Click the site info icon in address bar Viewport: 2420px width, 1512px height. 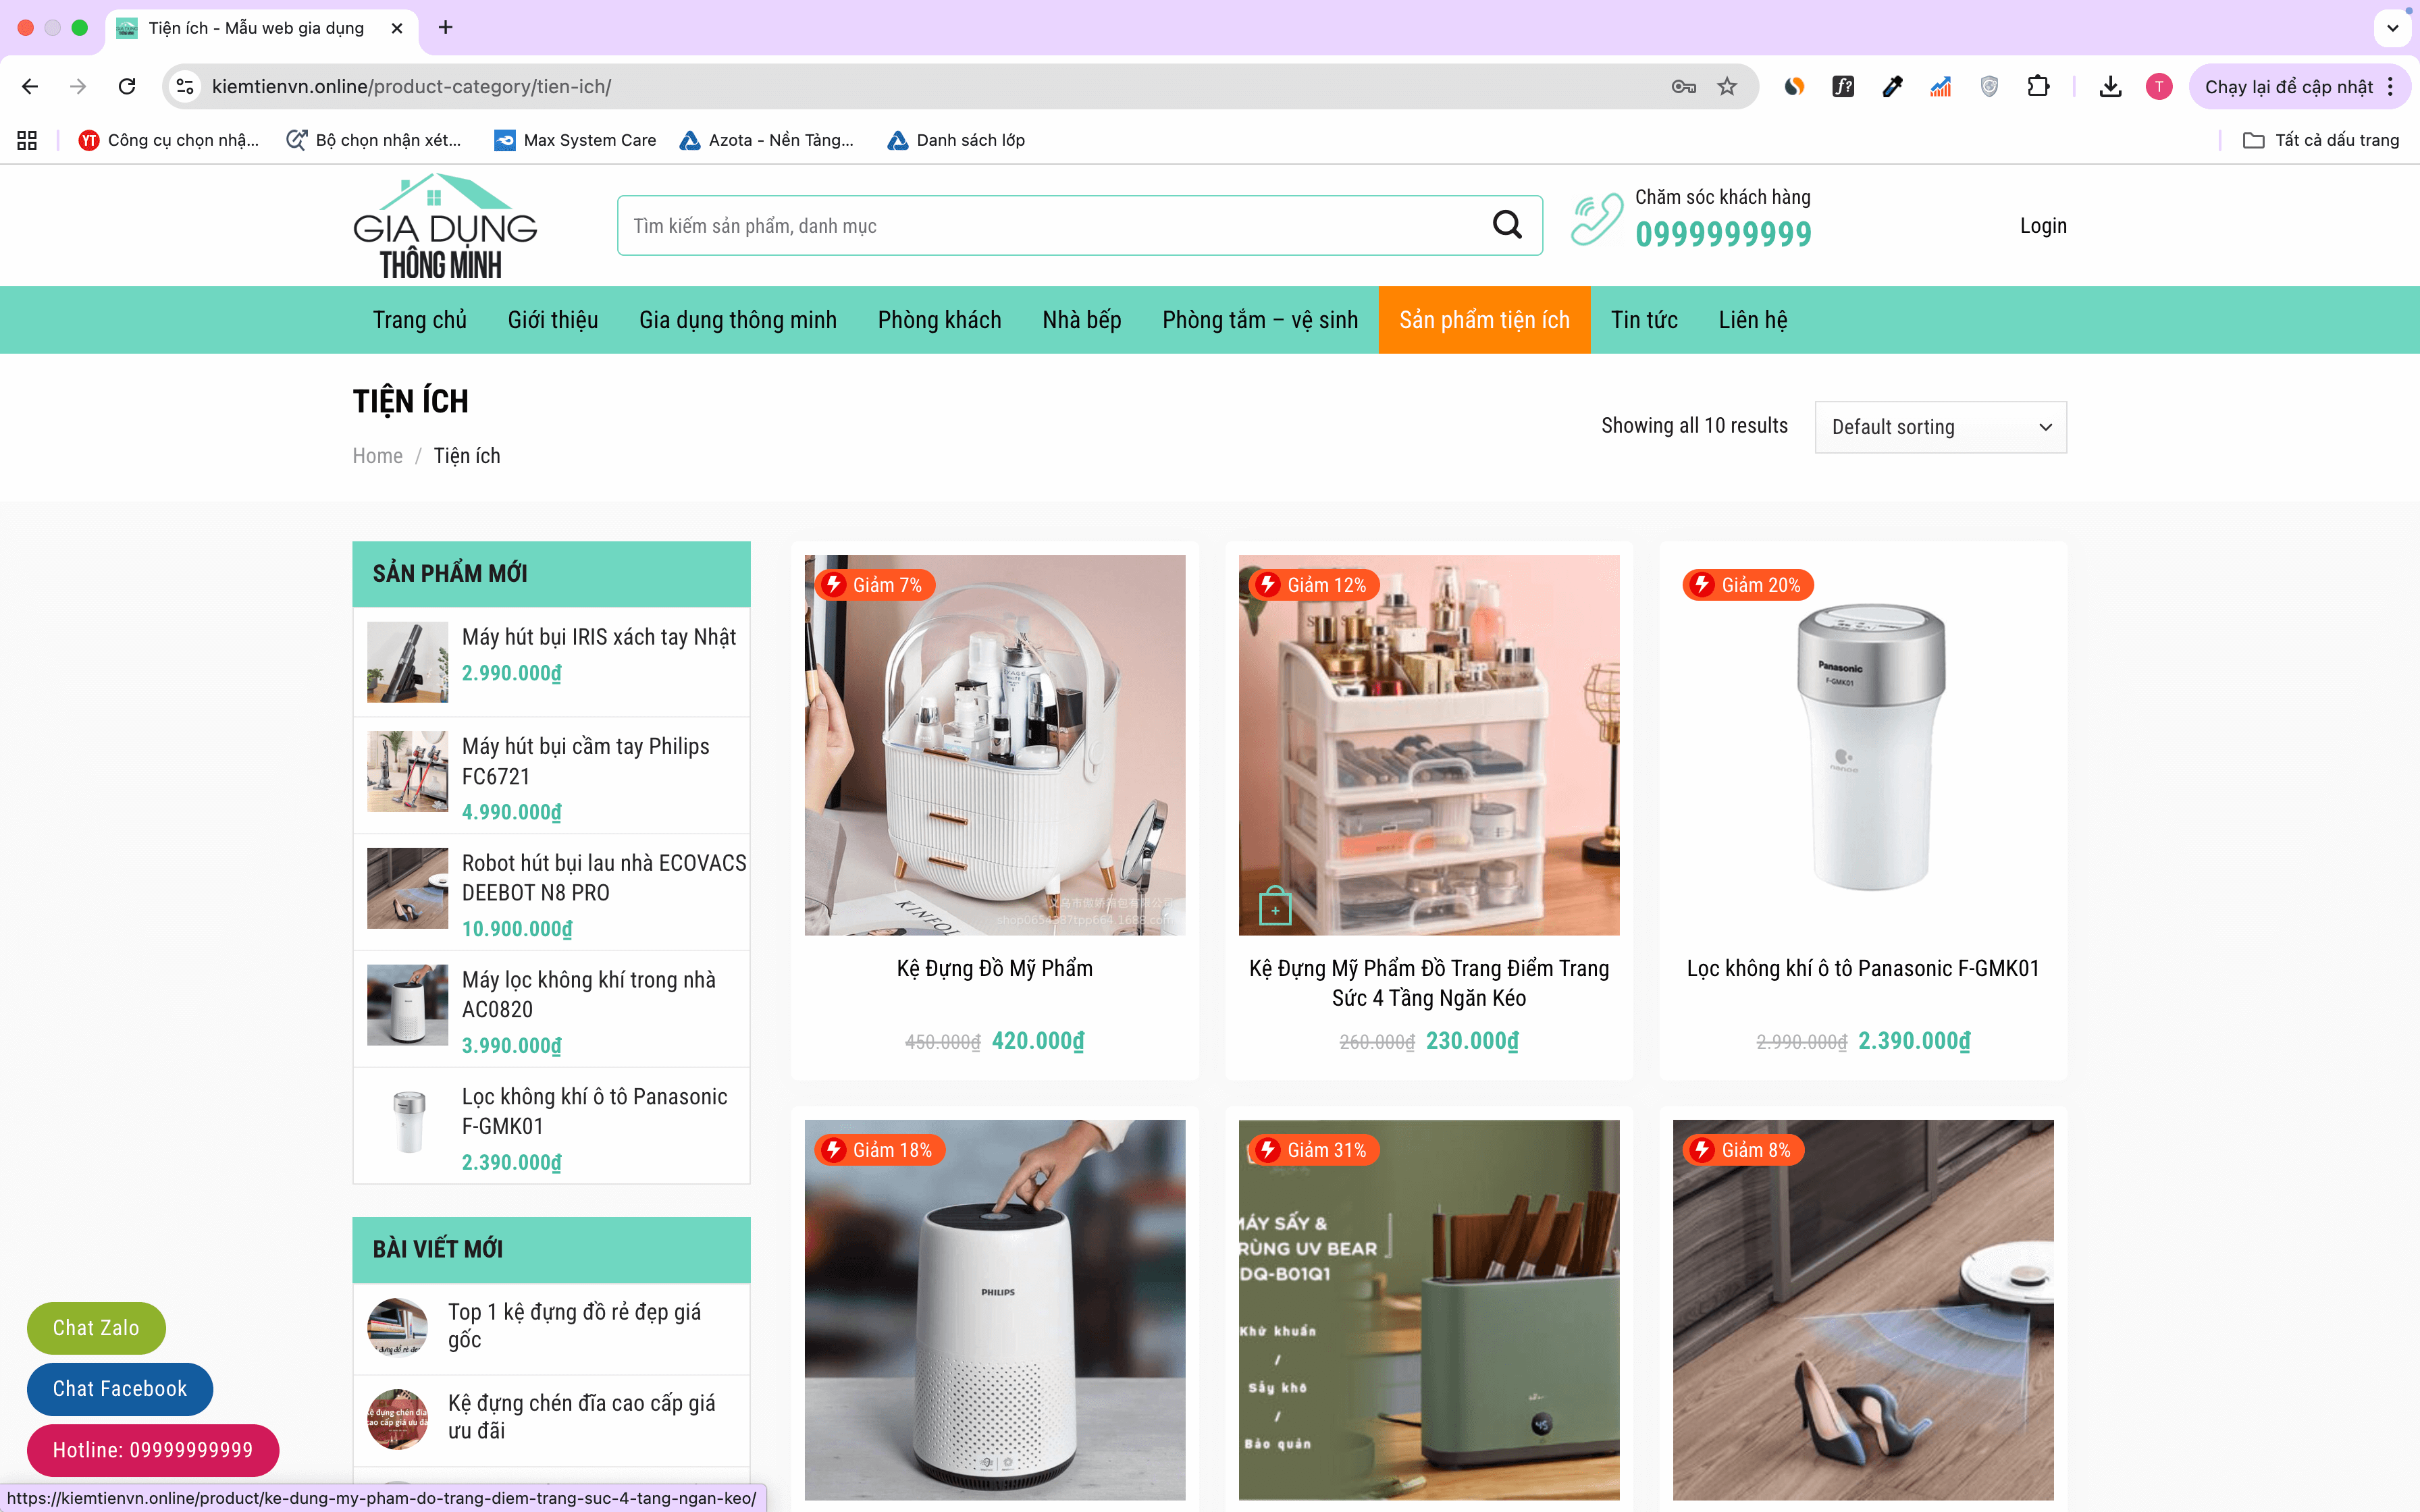(x=185, y=87)
